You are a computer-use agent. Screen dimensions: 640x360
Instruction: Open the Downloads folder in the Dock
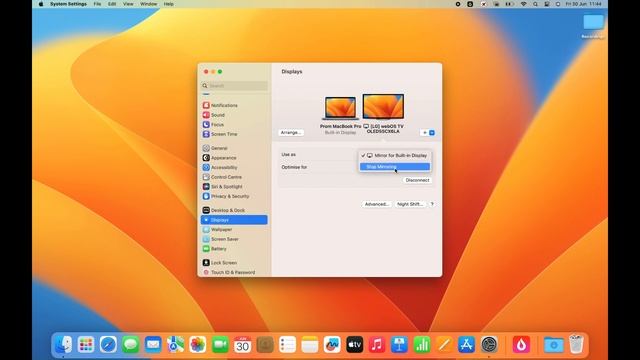tap(554, 345)
